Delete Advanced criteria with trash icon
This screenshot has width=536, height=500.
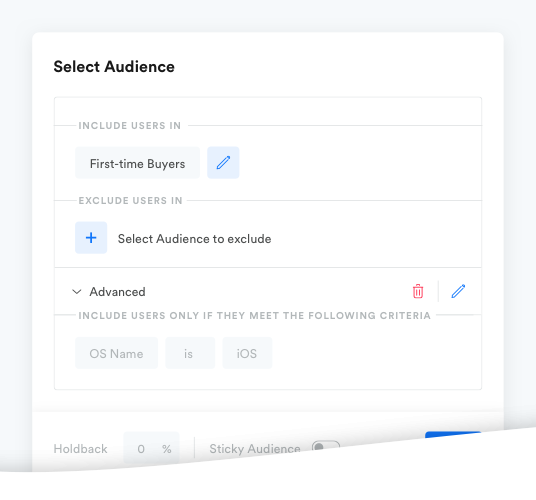[418, 291]
